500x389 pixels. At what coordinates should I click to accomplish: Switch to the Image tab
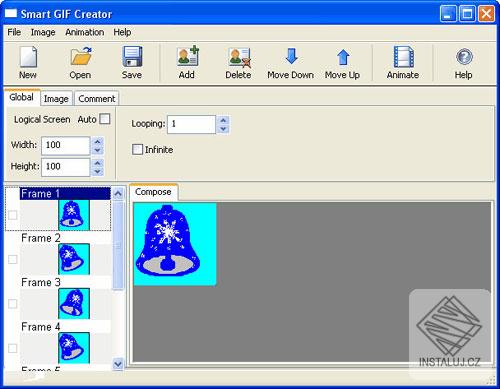coord(56,99)
